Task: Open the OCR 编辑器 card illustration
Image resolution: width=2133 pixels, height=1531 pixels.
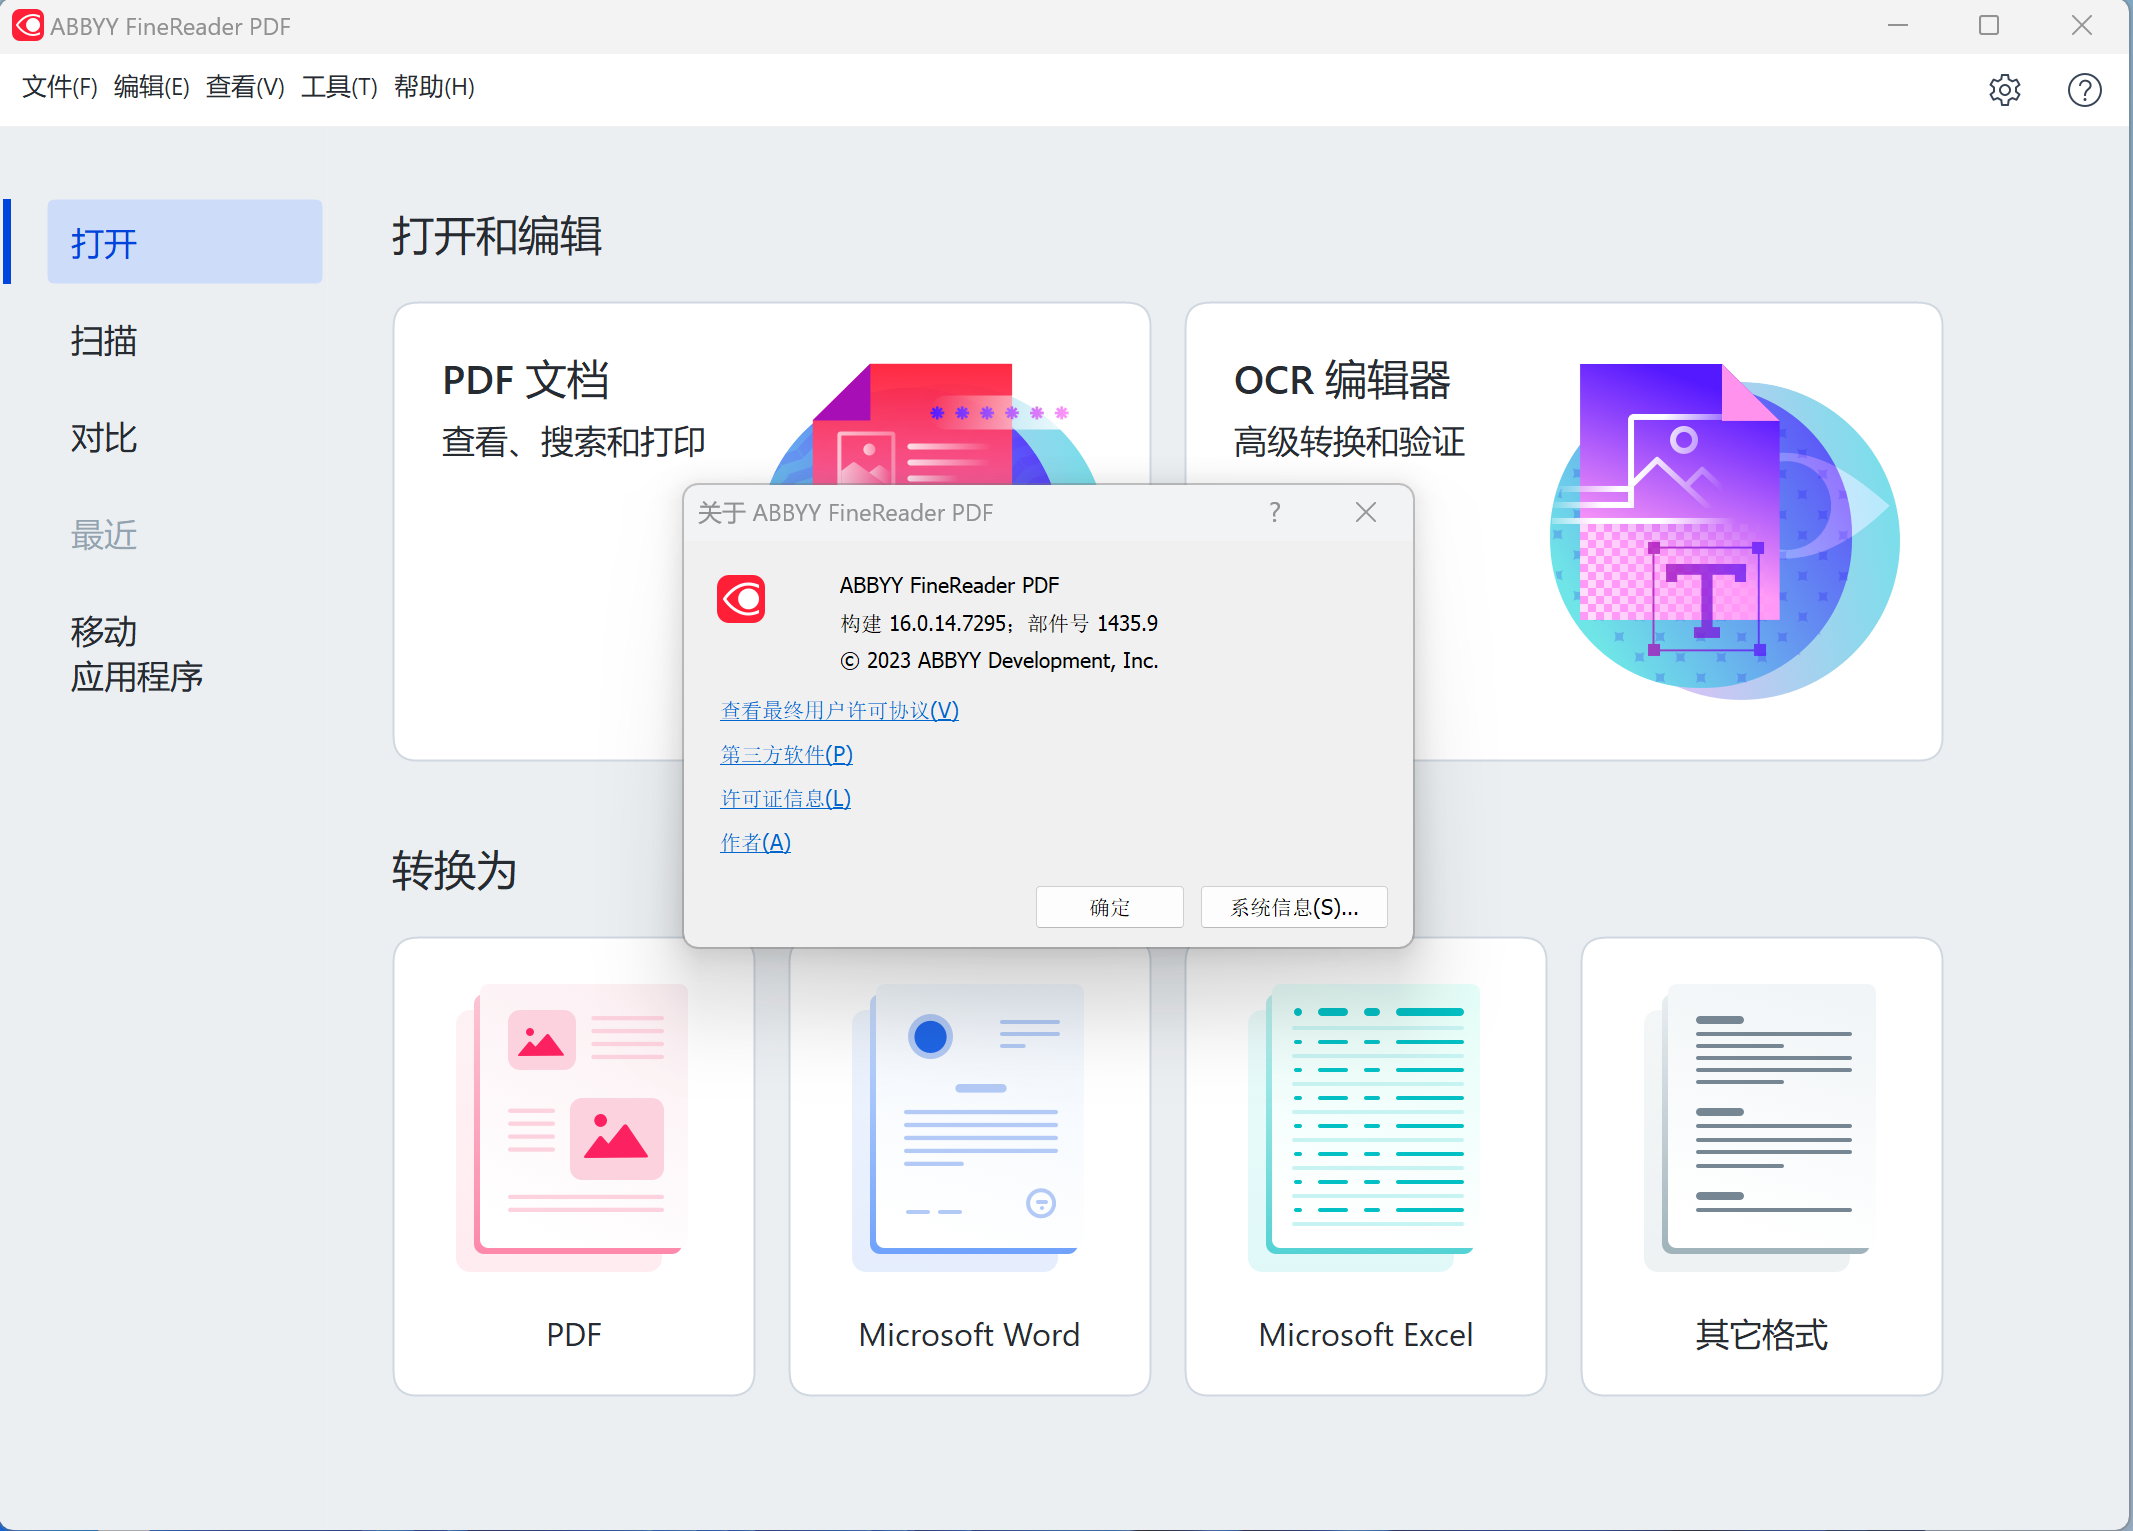Action: coord(1724,530)
